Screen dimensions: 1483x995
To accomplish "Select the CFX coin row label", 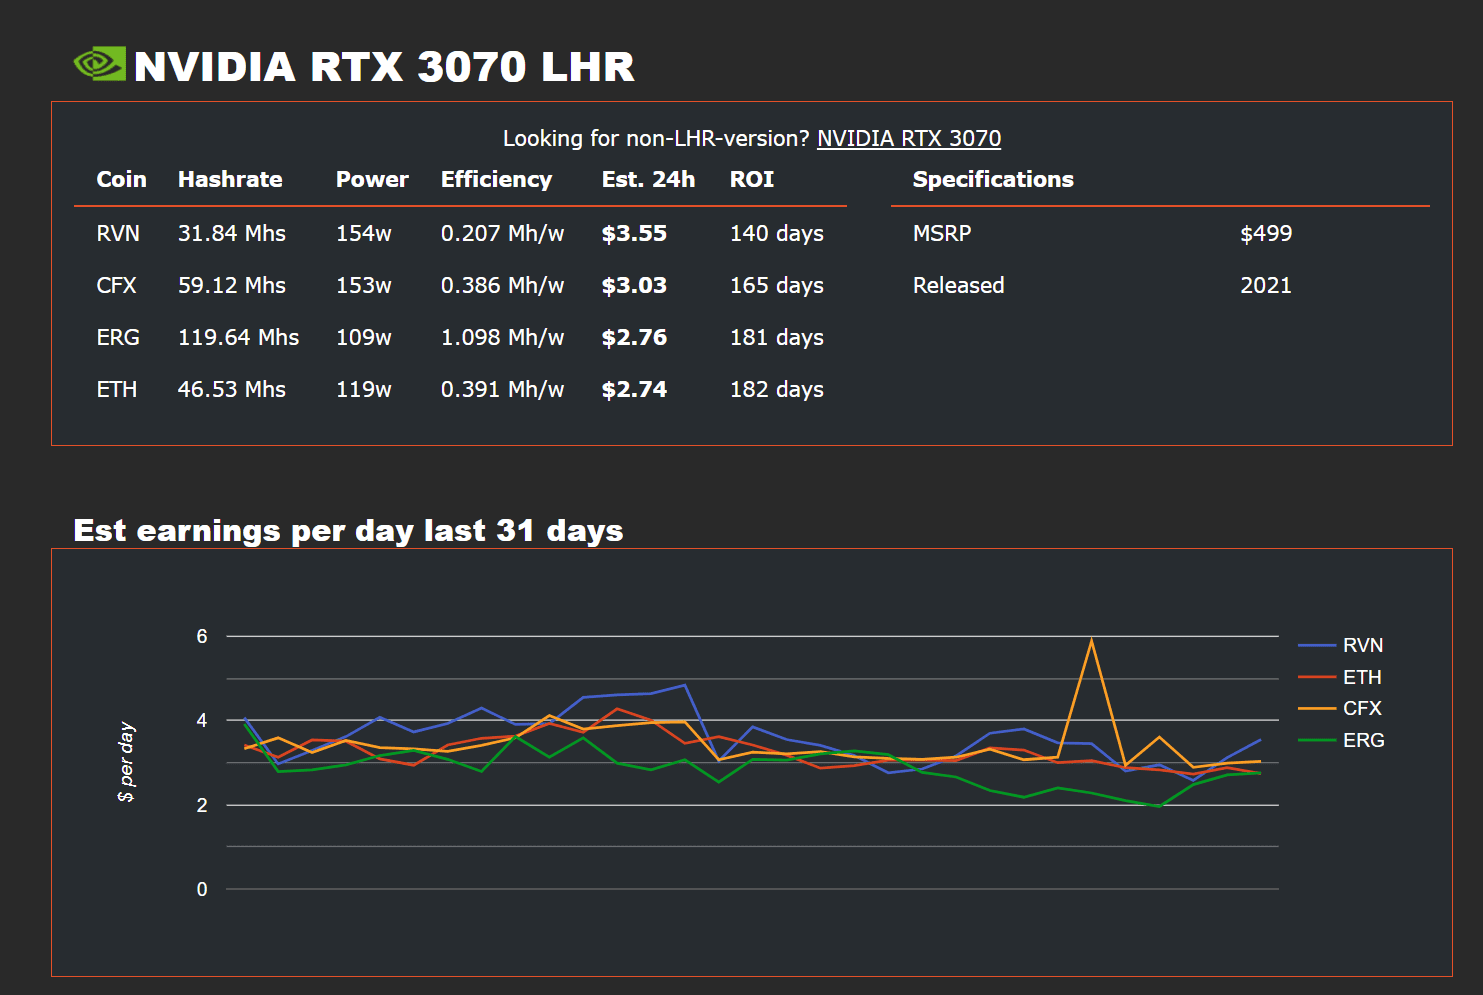I will 116,285.
